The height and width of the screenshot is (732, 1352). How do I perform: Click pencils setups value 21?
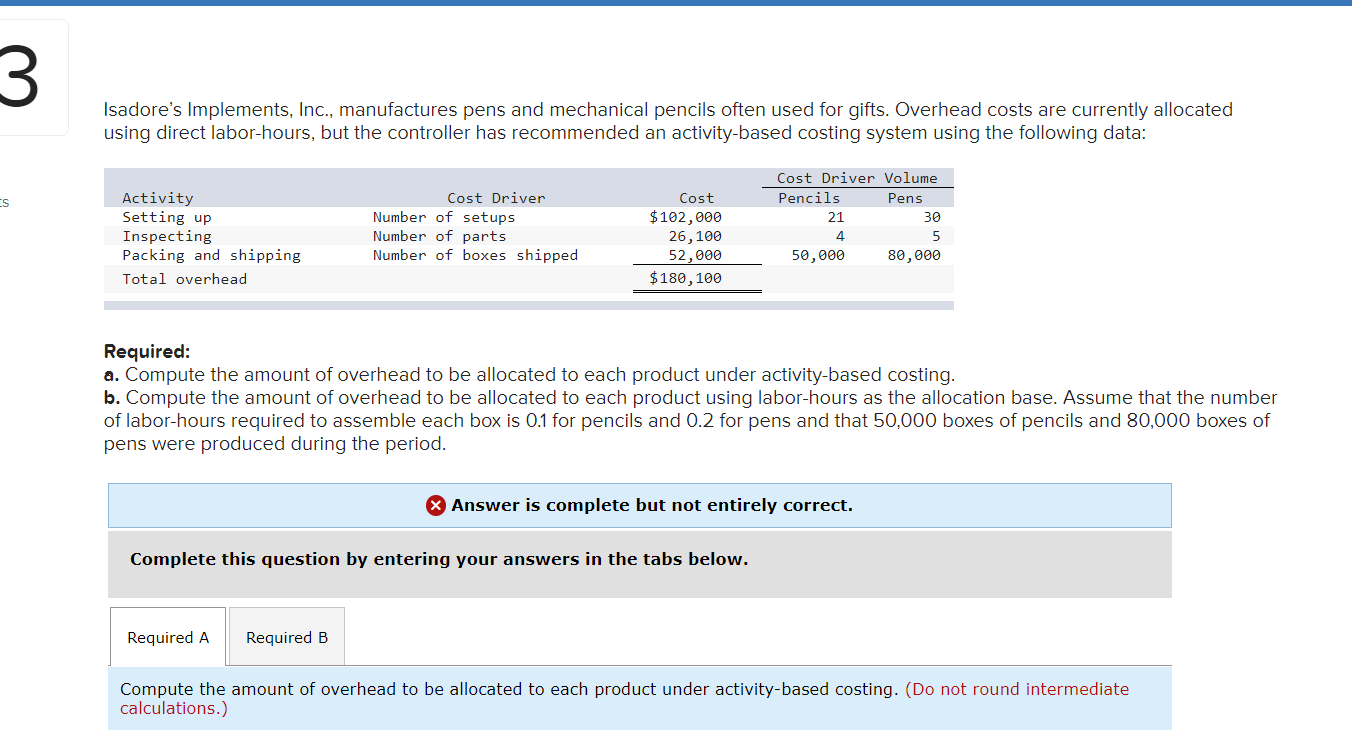(836, 217)
